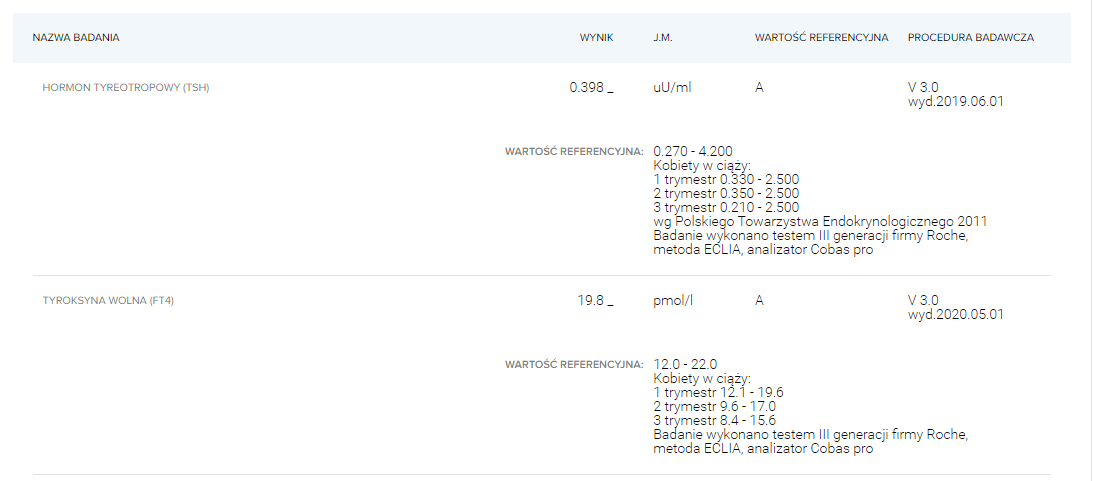Open the HORMON TYREOTROPOWY (TSH) test name

tap(126, 88)
